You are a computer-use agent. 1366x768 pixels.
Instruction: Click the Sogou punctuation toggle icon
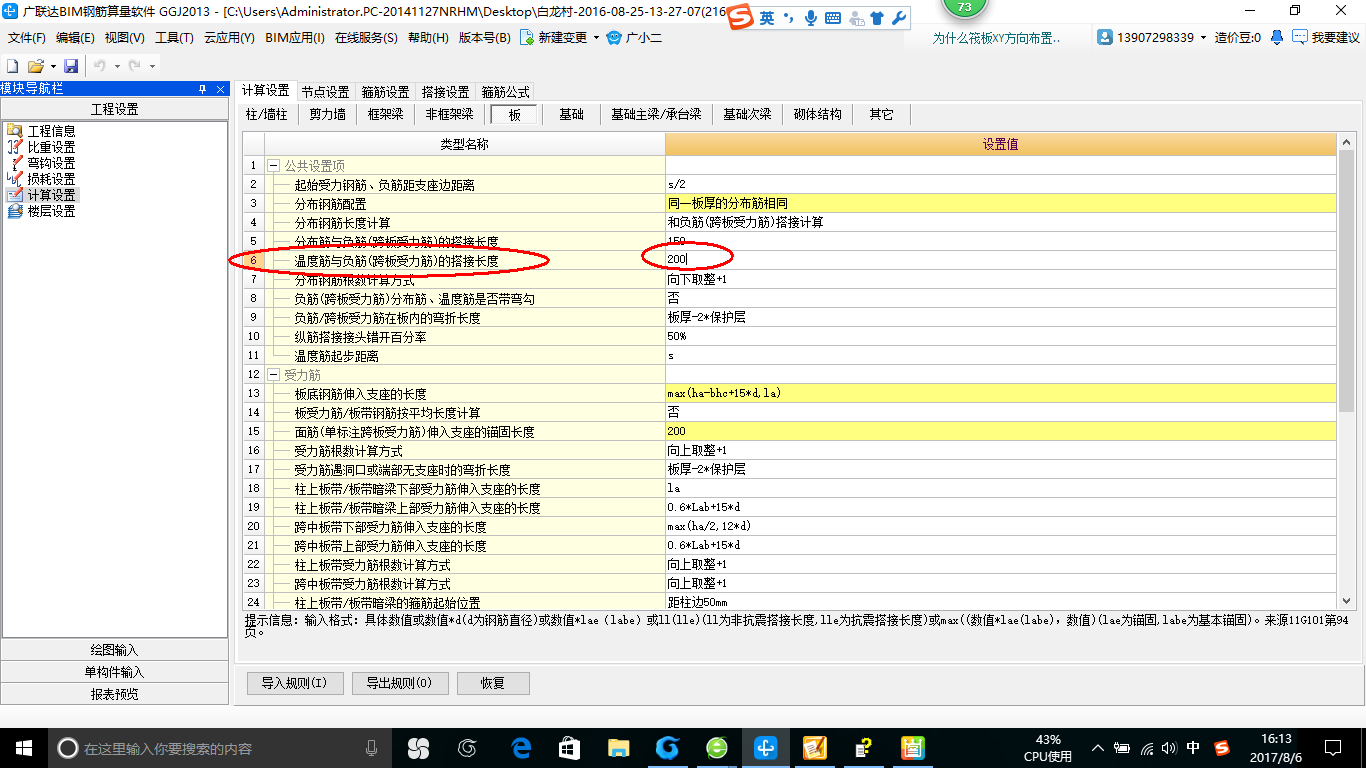click(x=789, y=18)
